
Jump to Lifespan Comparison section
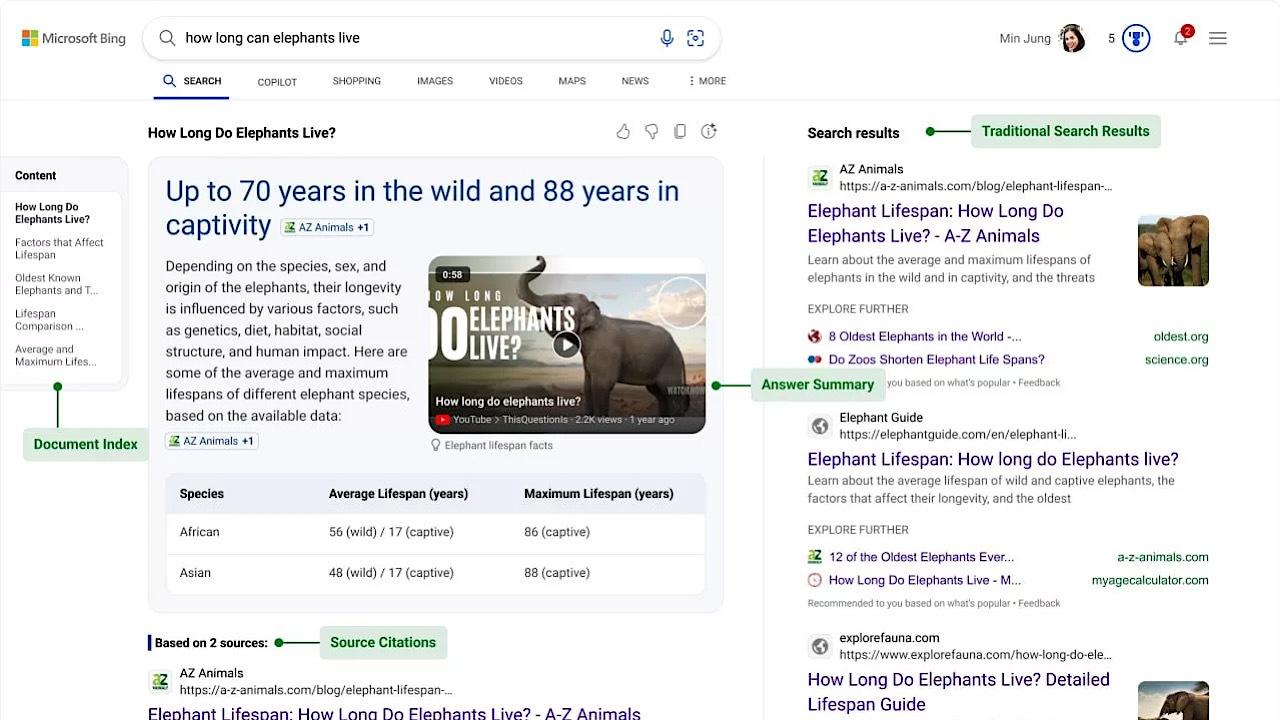click(x=49, y=320)
